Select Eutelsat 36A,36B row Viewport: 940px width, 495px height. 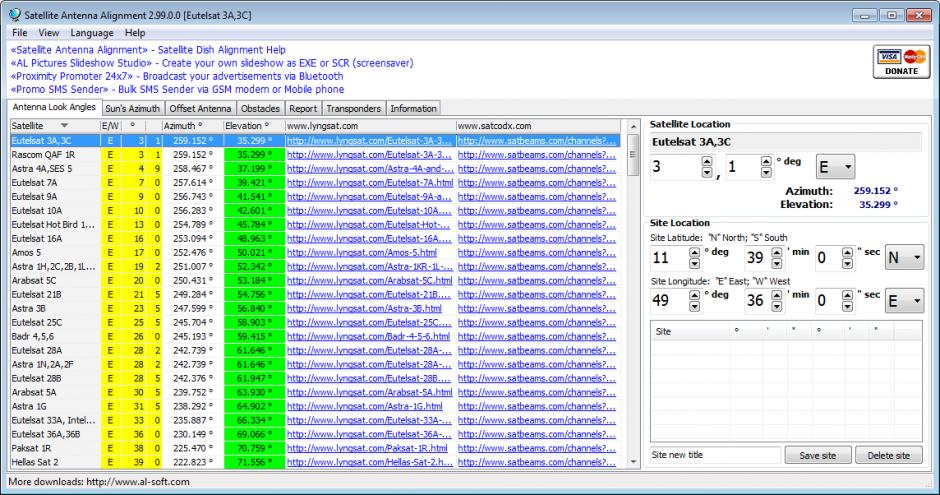click(315, 434)
